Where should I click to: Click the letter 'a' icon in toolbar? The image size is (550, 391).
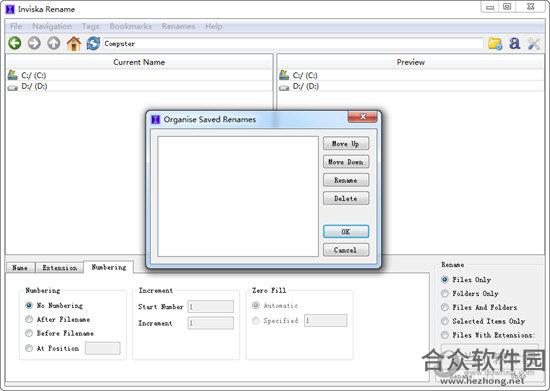[x=515, y=43]
